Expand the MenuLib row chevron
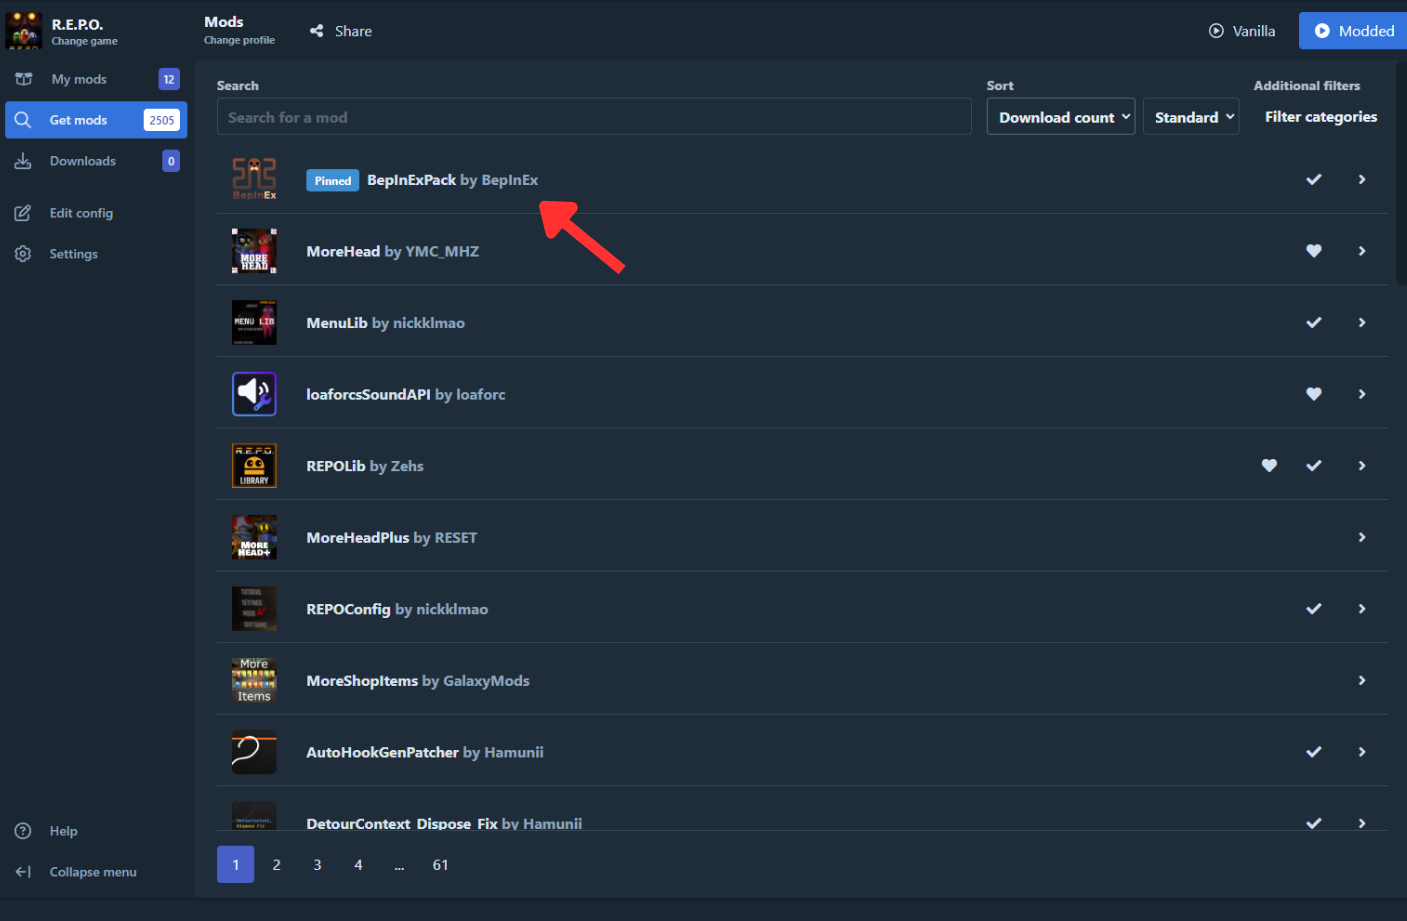The height and width of the screenshot is (921, 1407). point(1362,322)
